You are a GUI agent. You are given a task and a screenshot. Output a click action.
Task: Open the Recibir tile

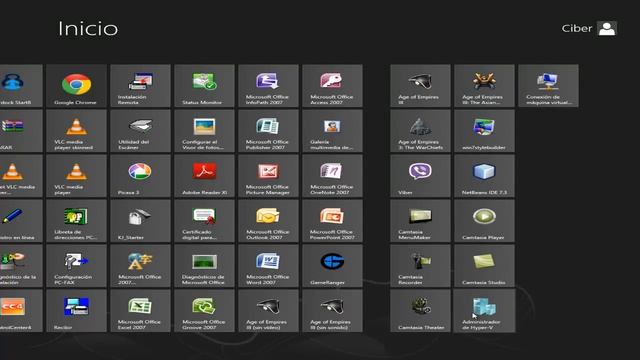(x=76, y=311)
